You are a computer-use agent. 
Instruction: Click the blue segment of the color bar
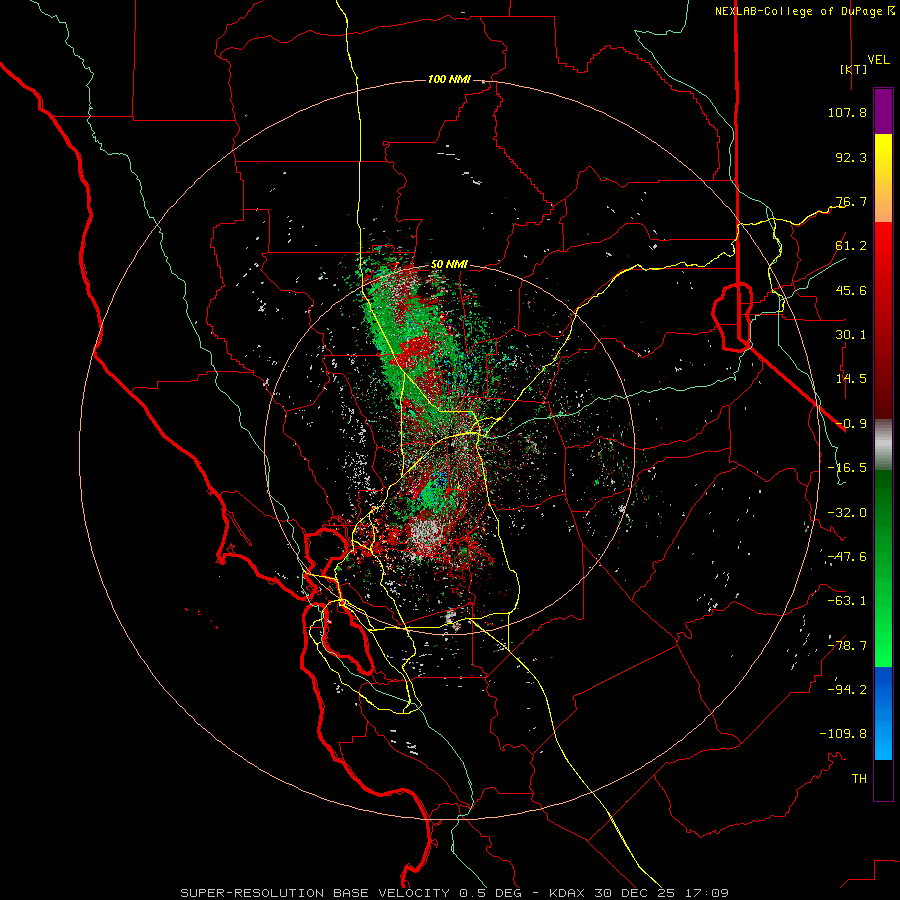coord(883,713)
